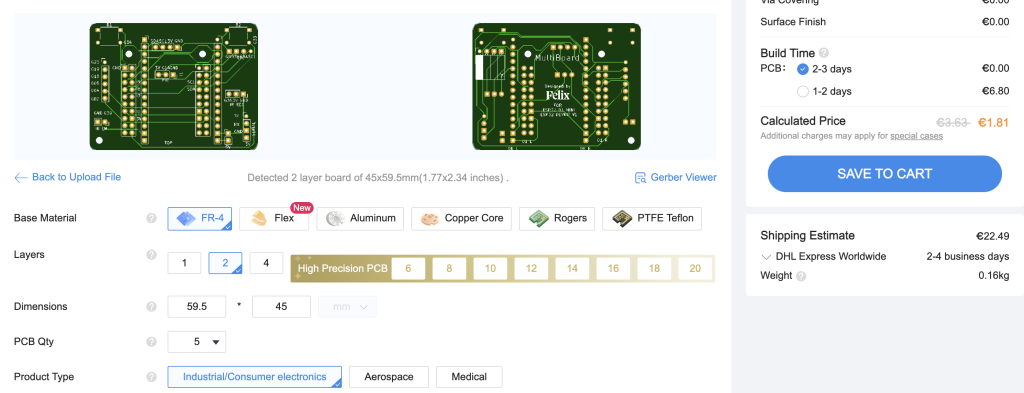This screenshot has width=1024, height=393.
Task: Click the SAVE TO CART button
Action: pos(884,174)
